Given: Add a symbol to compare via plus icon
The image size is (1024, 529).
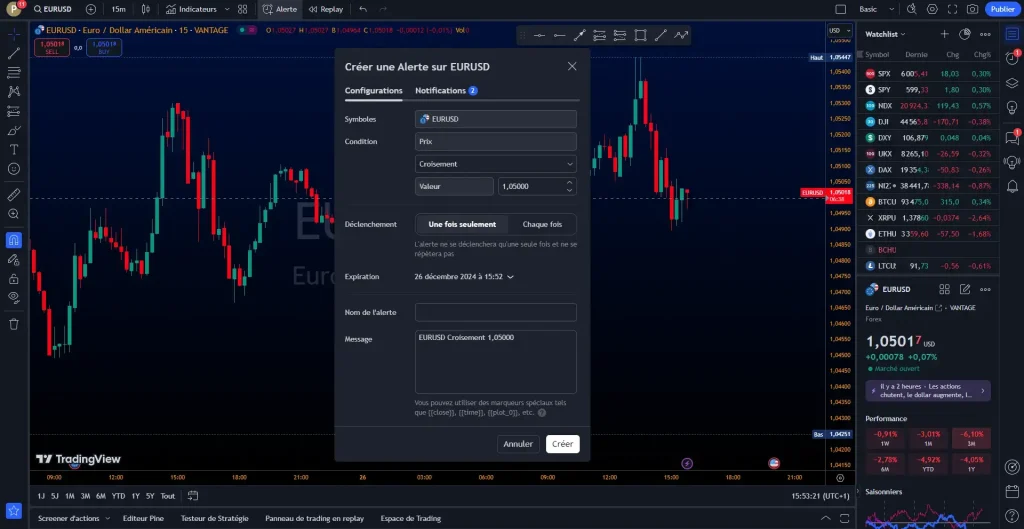Looking at the screenshot, I should 91,9.
